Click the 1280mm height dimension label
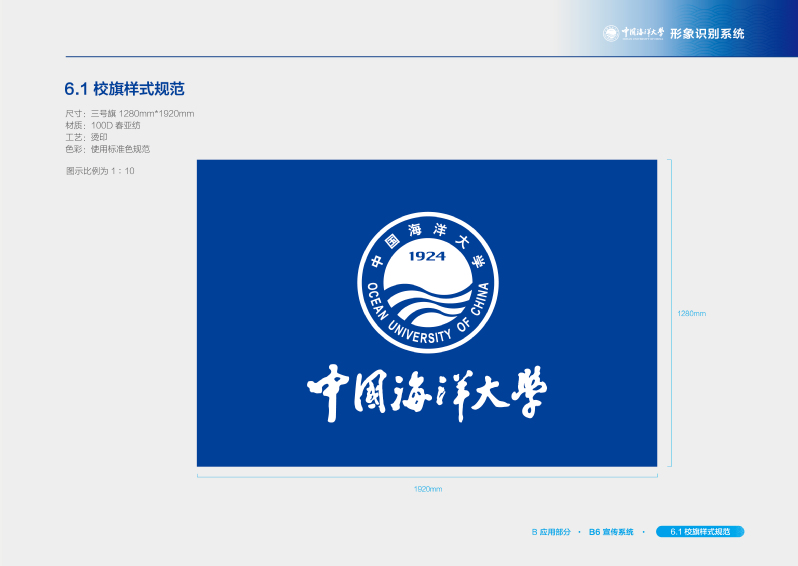 [691, 313]
